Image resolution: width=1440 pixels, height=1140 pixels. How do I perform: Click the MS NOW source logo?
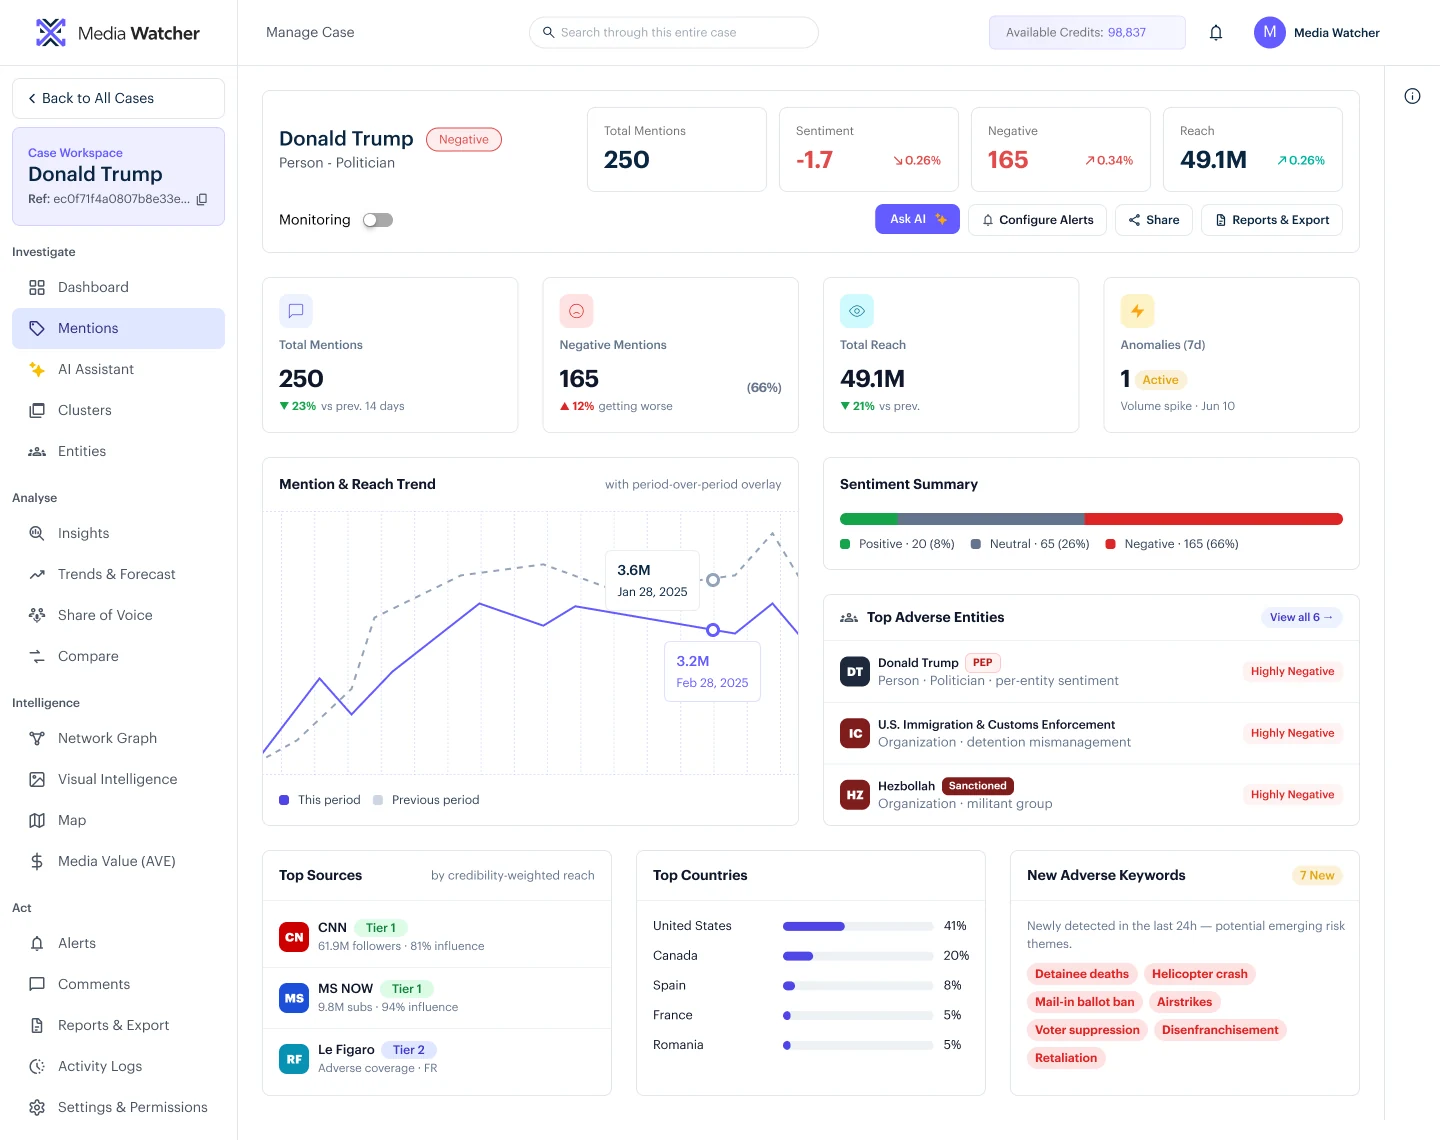pyautogui.click(x=294, y=998)
